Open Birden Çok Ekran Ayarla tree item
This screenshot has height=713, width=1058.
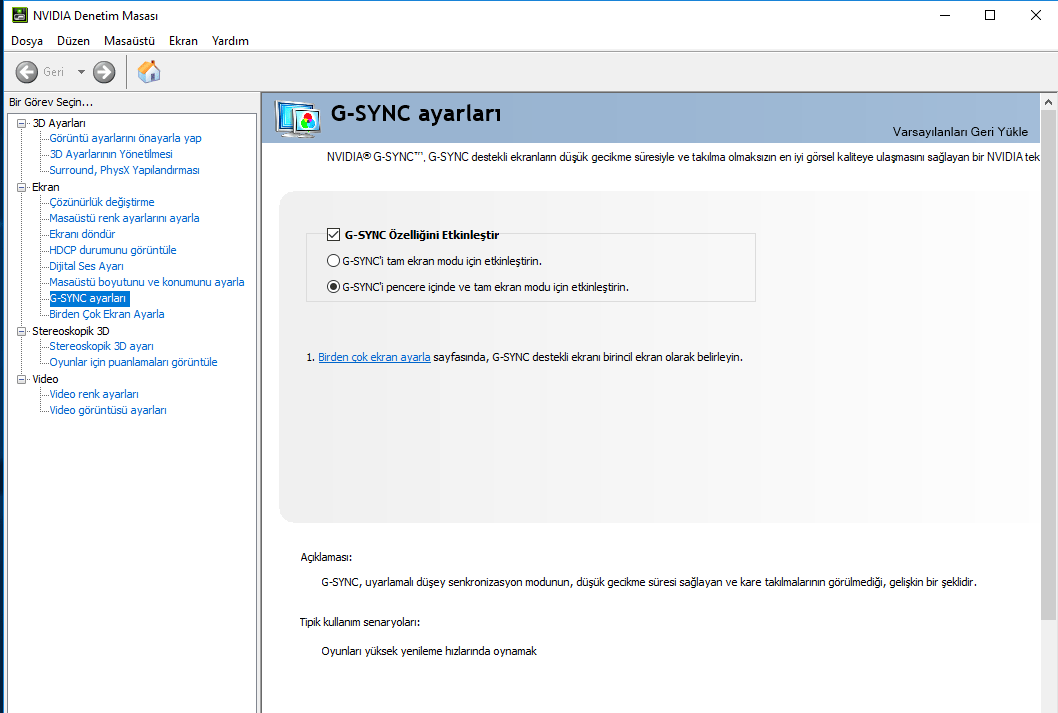click(x=107, y=314)
